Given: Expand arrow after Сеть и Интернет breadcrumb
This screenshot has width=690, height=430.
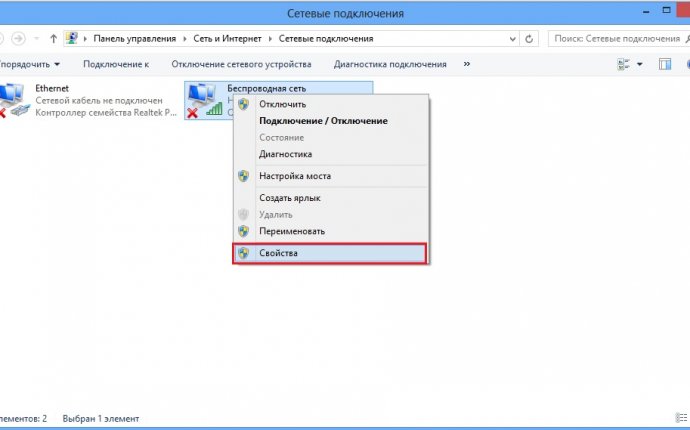Looking at the screenshot, I should [270, 39].
